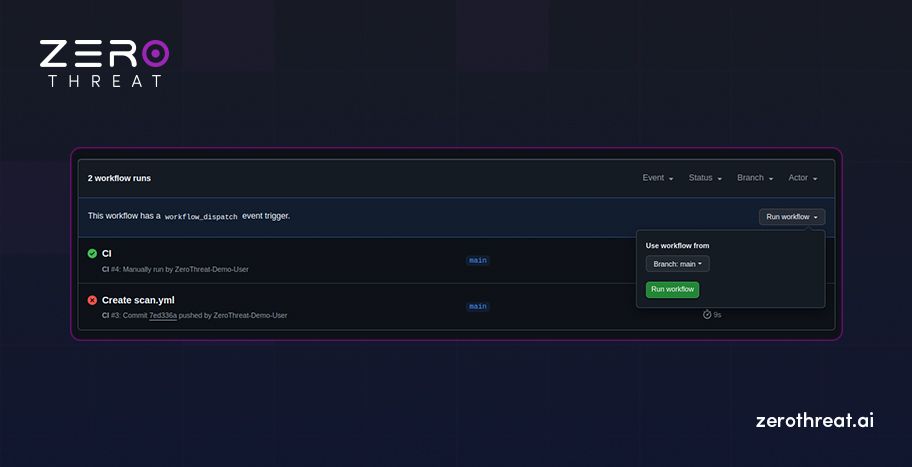
Task: Click the green Run workflow button
Action: (x=672, y=290)
